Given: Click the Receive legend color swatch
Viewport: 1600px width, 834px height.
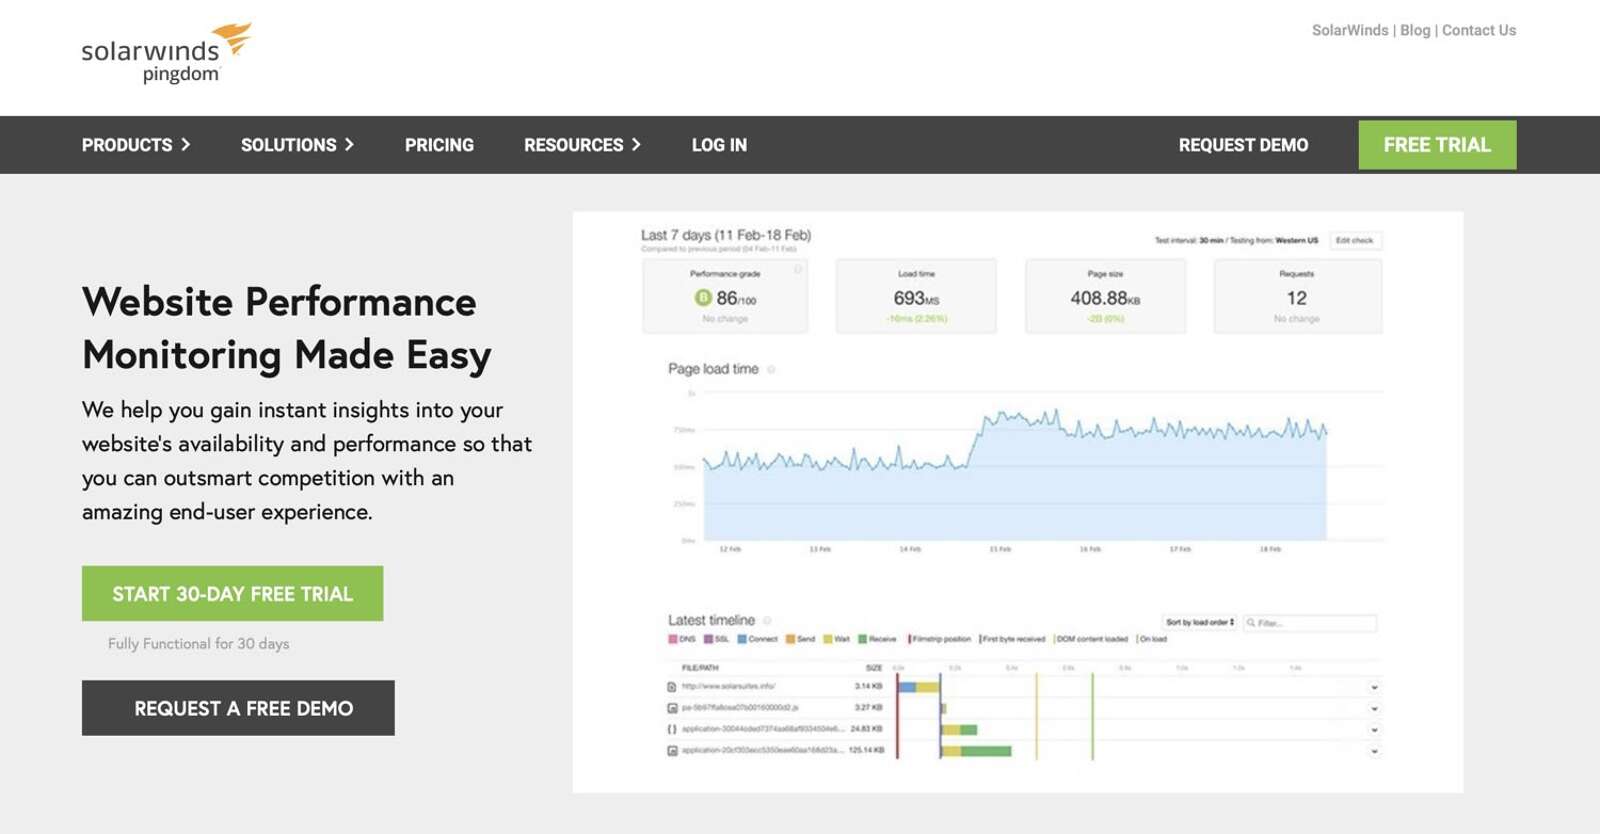Looking at the screenshot, I should pyautogui.click(x=862, y=639).
